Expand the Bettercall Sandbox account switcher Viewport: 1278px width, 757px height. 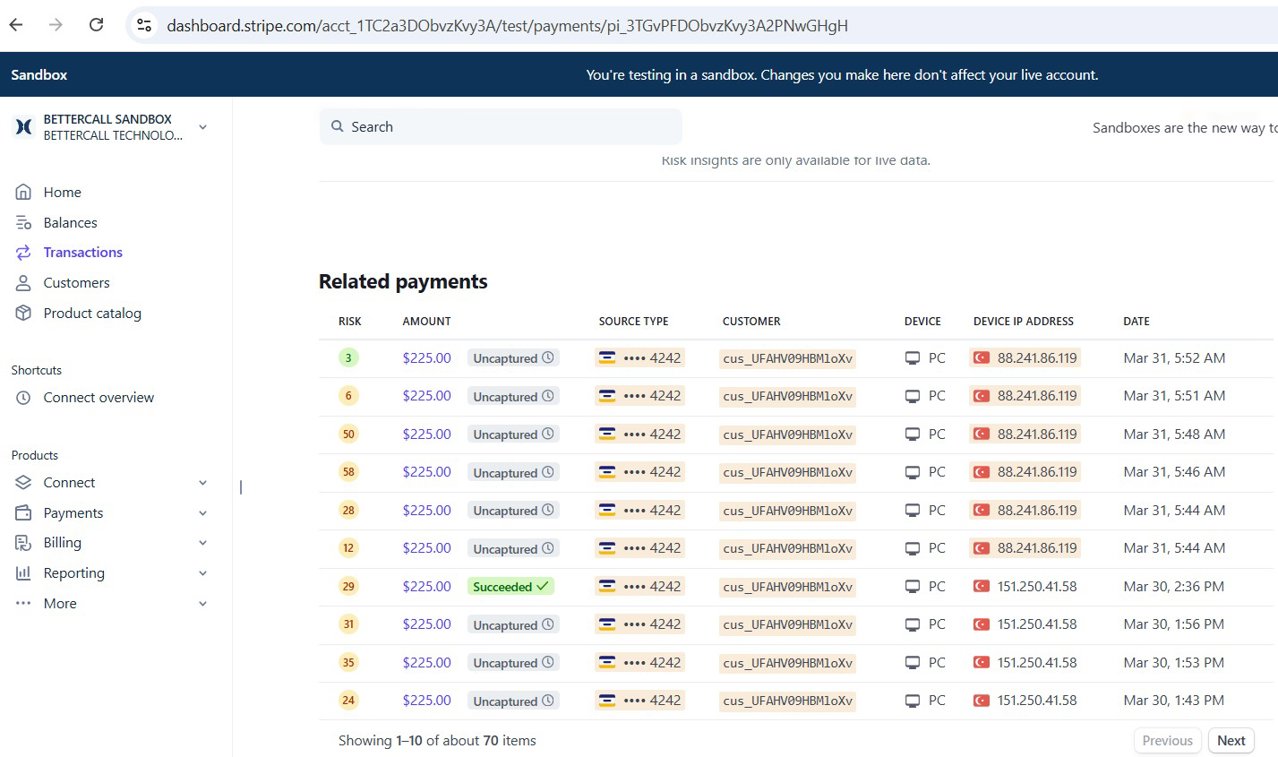tap(203, 127)
